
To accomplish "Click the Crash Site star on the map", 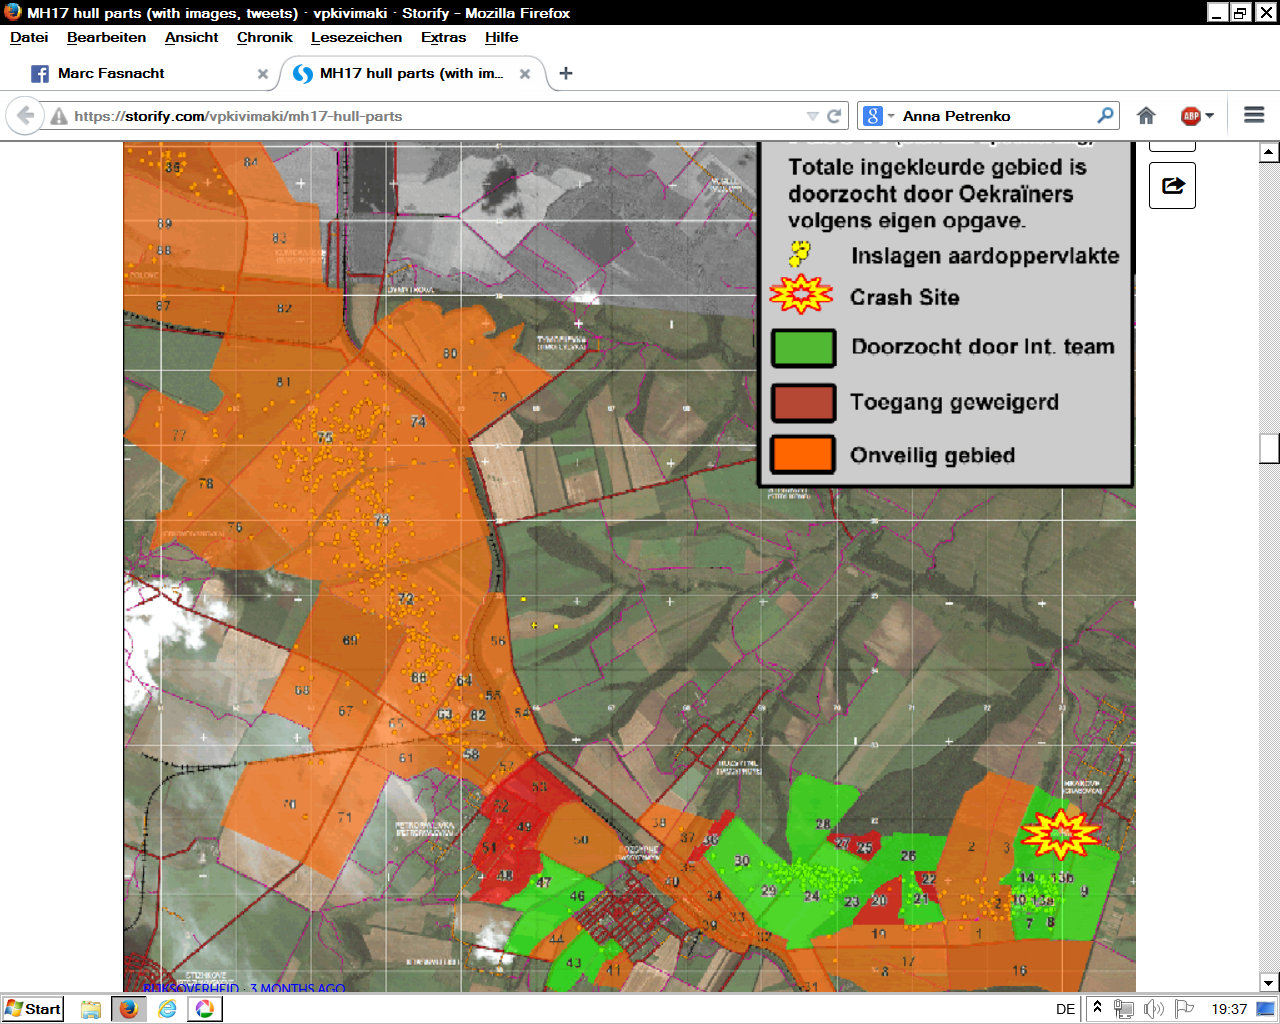I will (x=1060, y=835).
